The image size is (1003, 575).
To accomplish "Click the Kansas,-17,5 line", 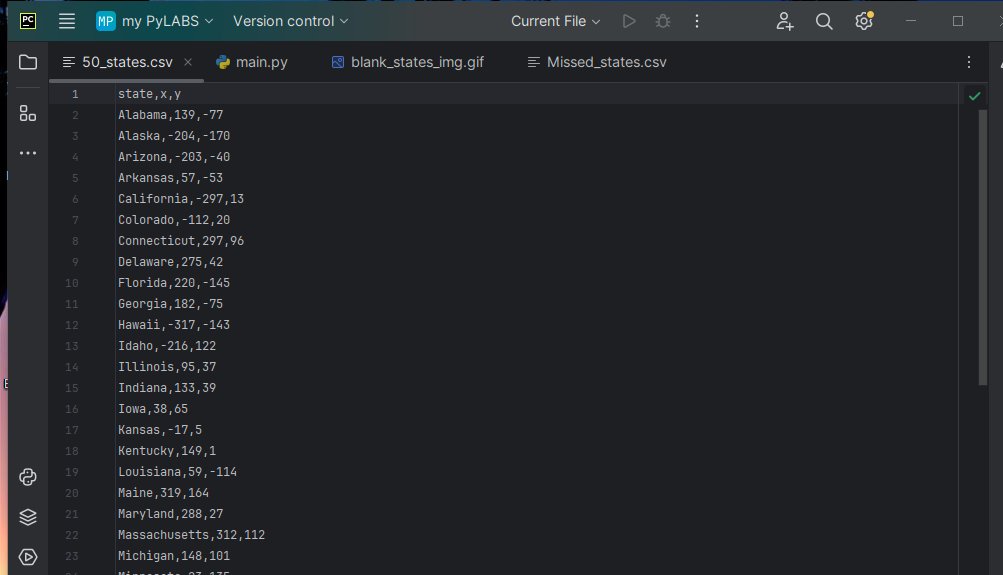I will [x=159, y=430].
